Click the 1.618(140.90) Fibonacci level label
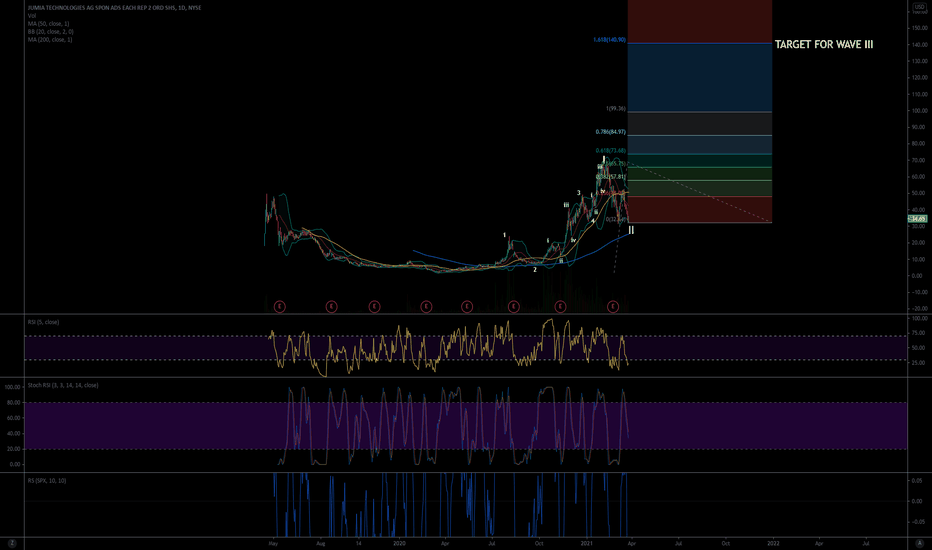This screenshot has height=550, width=932. coord(609,40)
